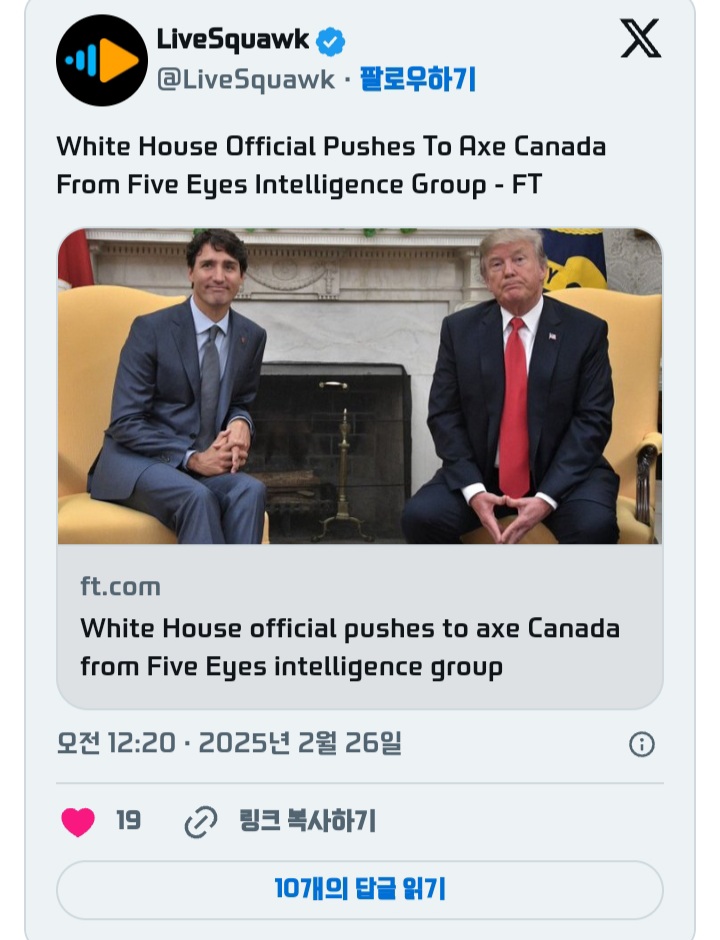Image resolution: width=720 pixels, height=940 pixels.
Task: Click the timestamp 오전 12:20 · 2025년 2월 26일
Action: [x=229, y=743]
